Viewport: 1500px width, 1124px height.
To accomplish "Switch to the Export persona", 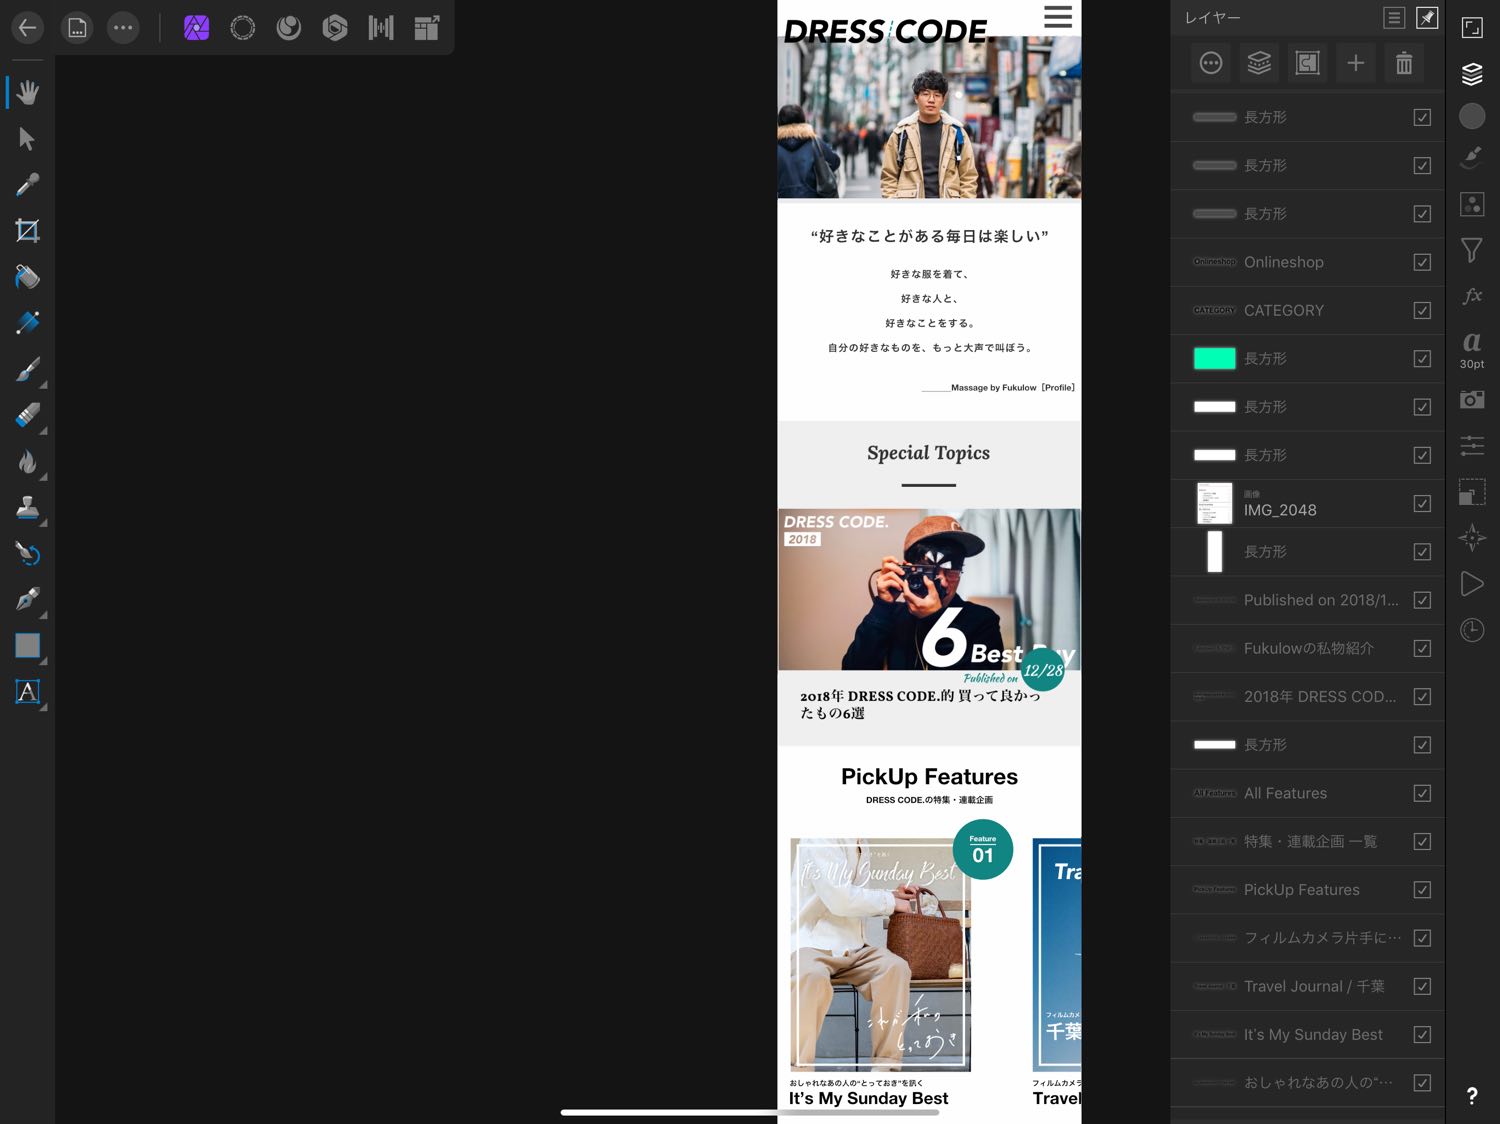I will 427,28.
